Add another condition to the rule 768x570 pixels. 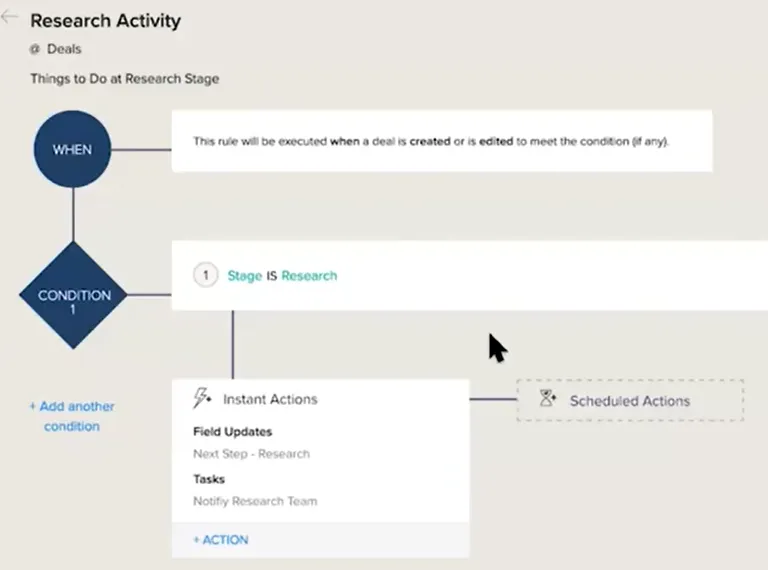(x=72, y=416)
